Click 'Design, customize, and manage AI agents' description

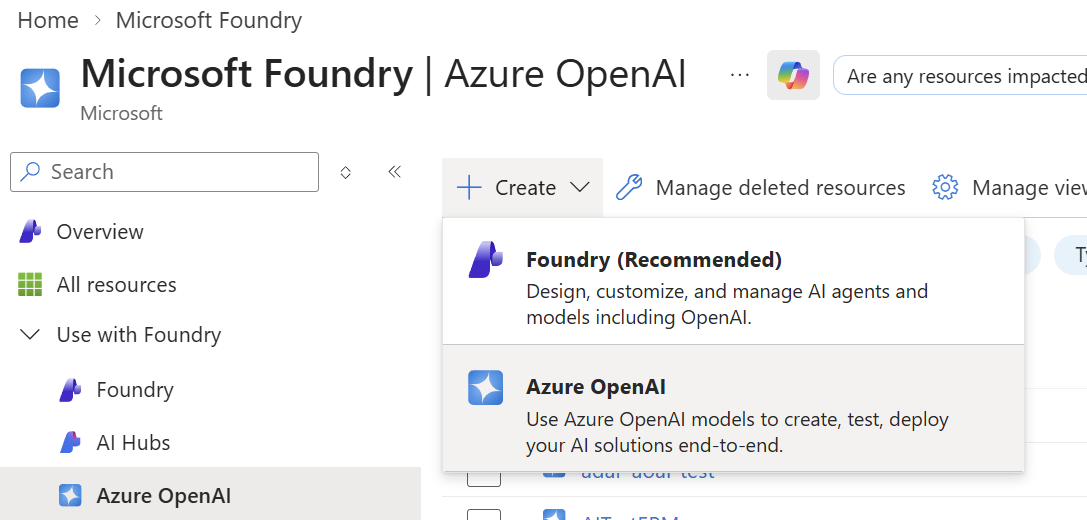point(727,304)
